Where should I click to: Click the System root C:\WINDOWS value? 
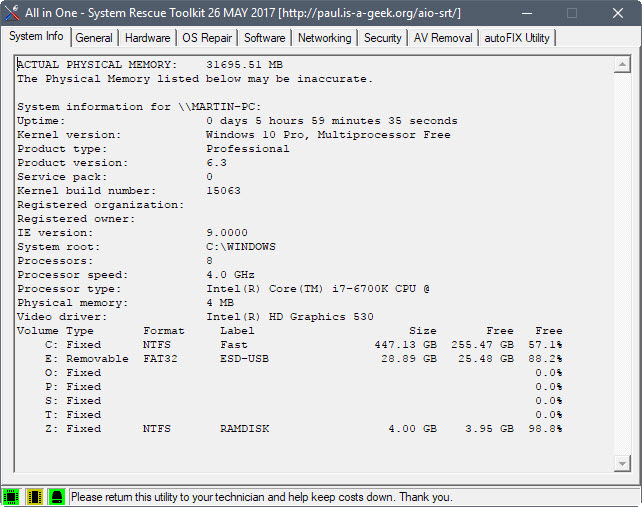(241, 247)
